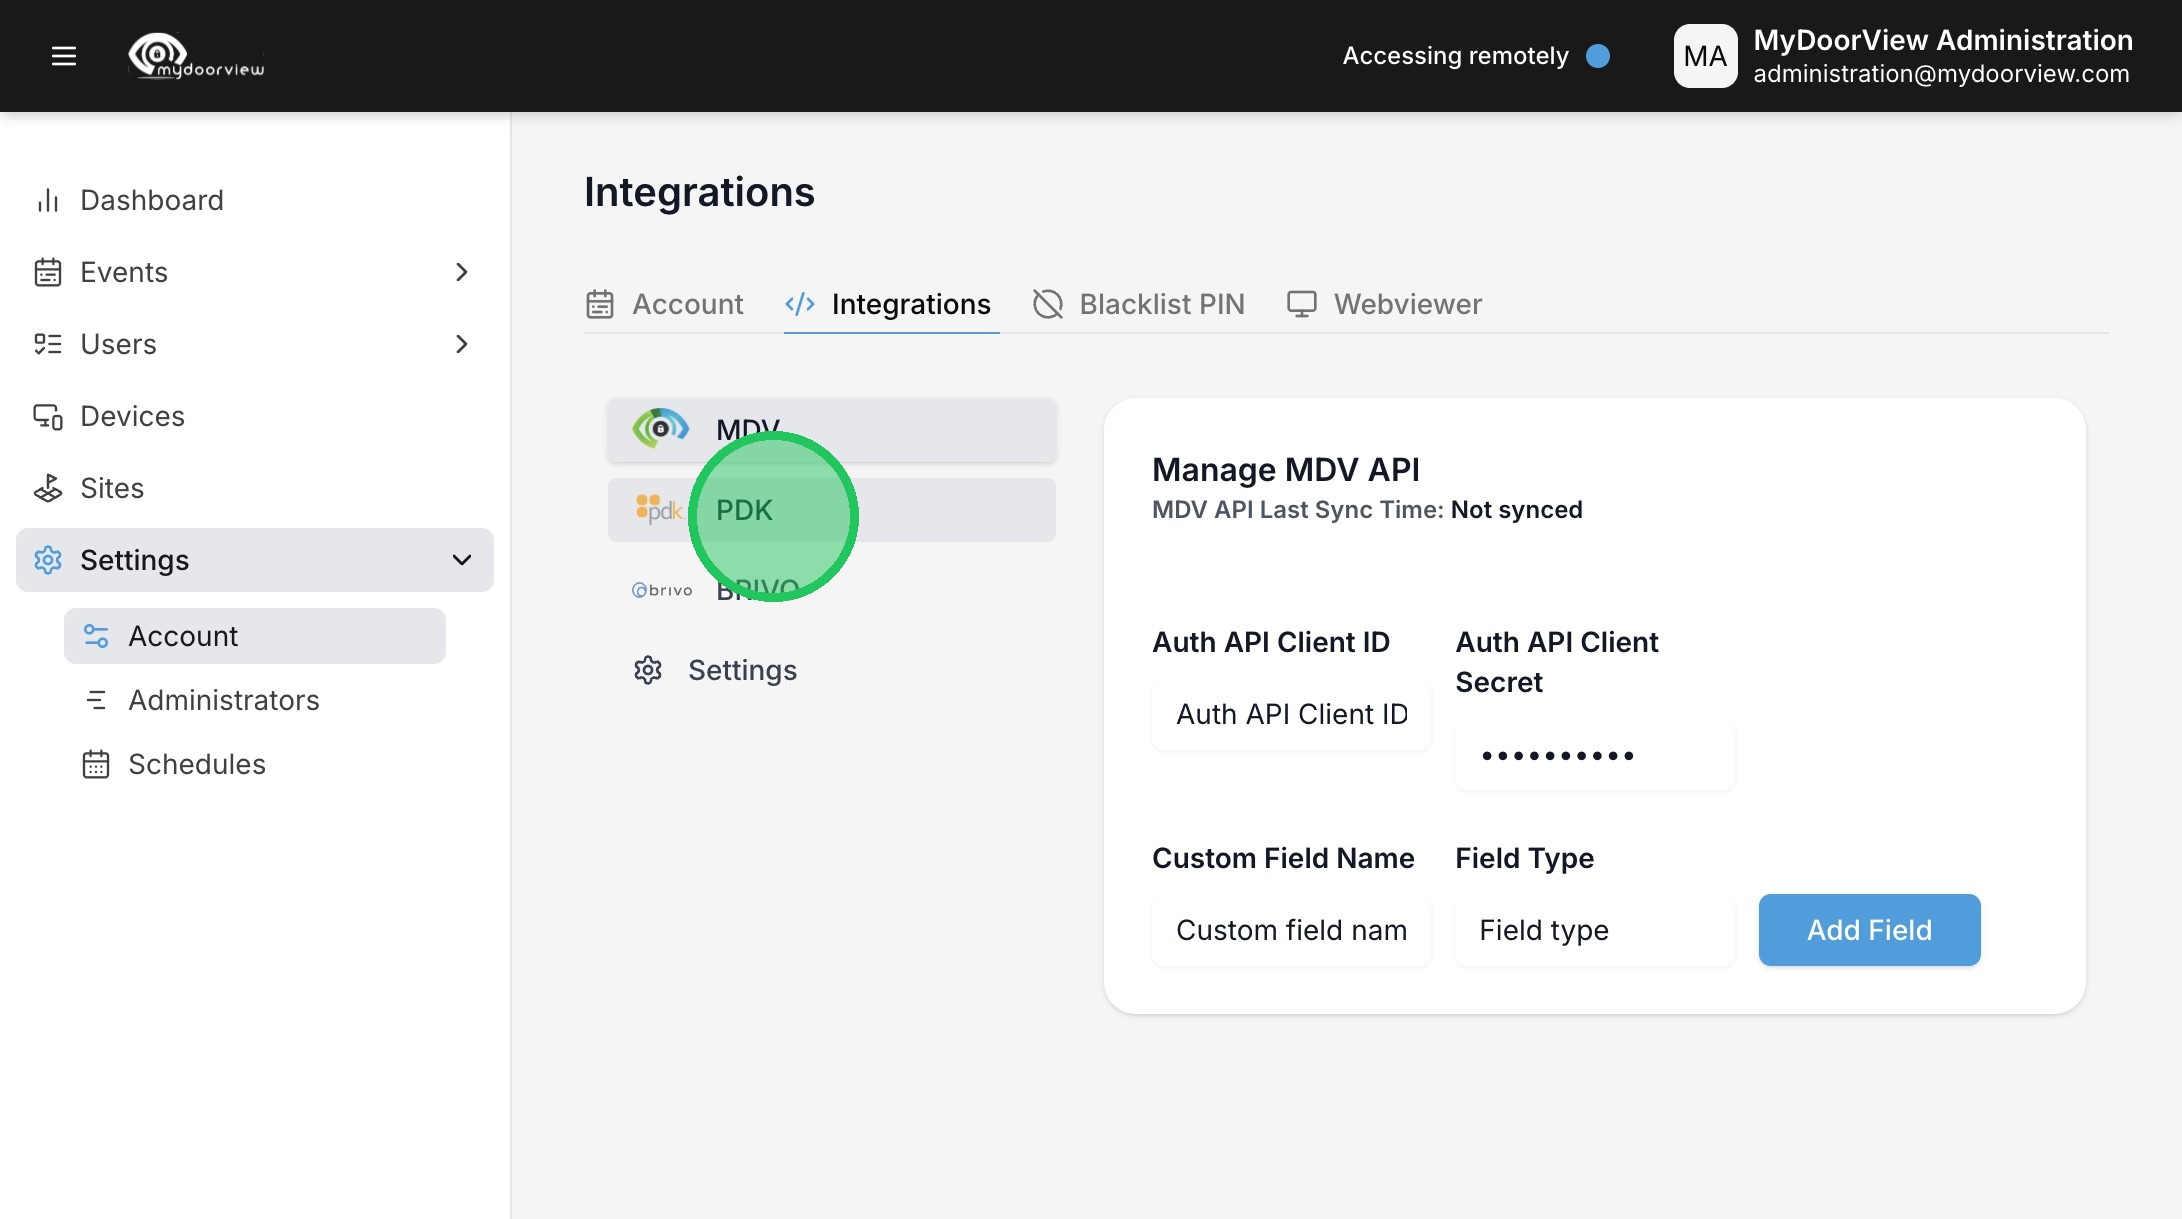Click the Dashboard bar chart icon
This screenshot has width=2182, height=1219.
pos(48,200)
